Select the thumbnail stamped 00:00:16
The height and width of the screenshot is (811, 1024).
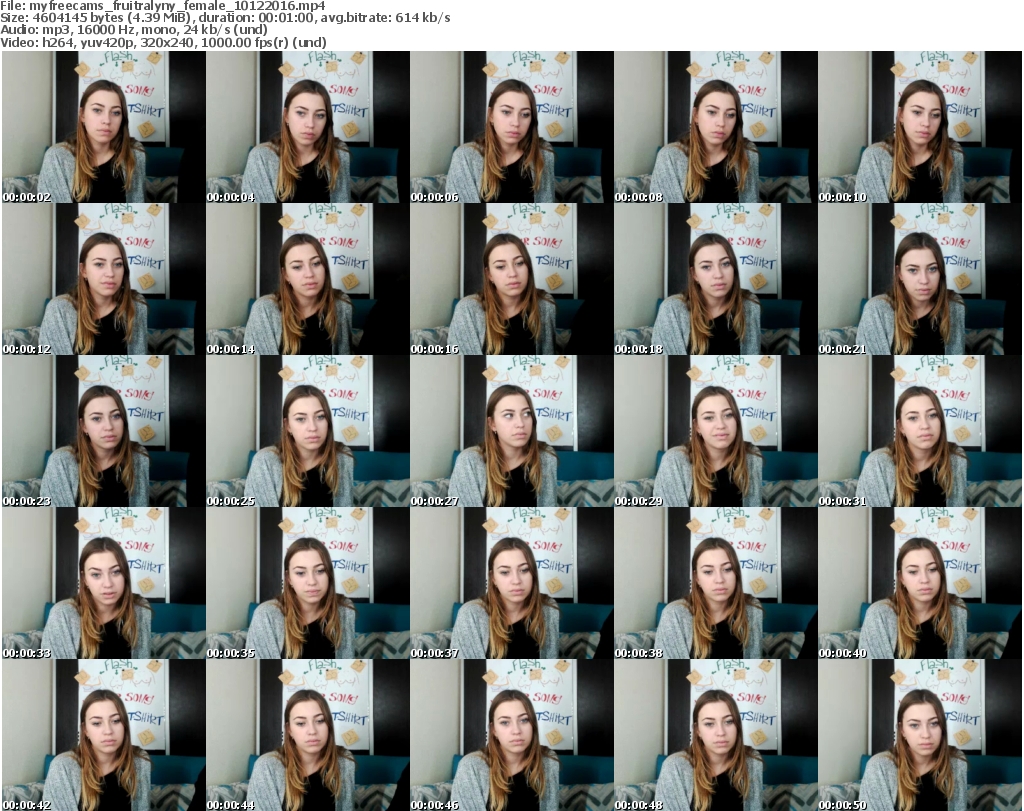512,279
